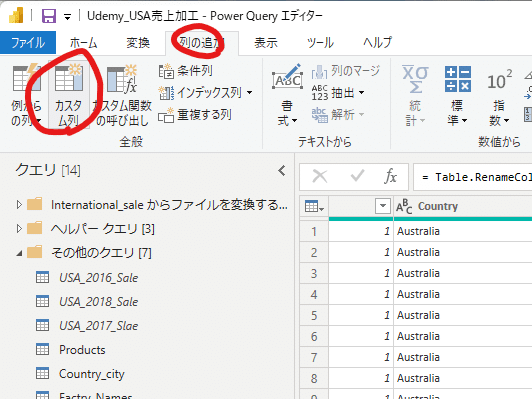Select the Country_city query
The image size is (532, 399).
tap(92, 374)
